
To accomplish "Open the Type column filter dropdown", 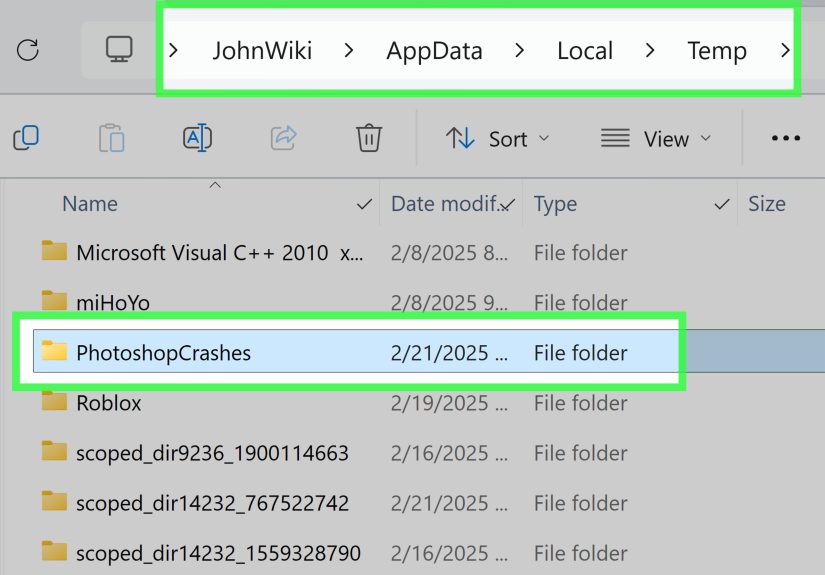I will [722, 204].
